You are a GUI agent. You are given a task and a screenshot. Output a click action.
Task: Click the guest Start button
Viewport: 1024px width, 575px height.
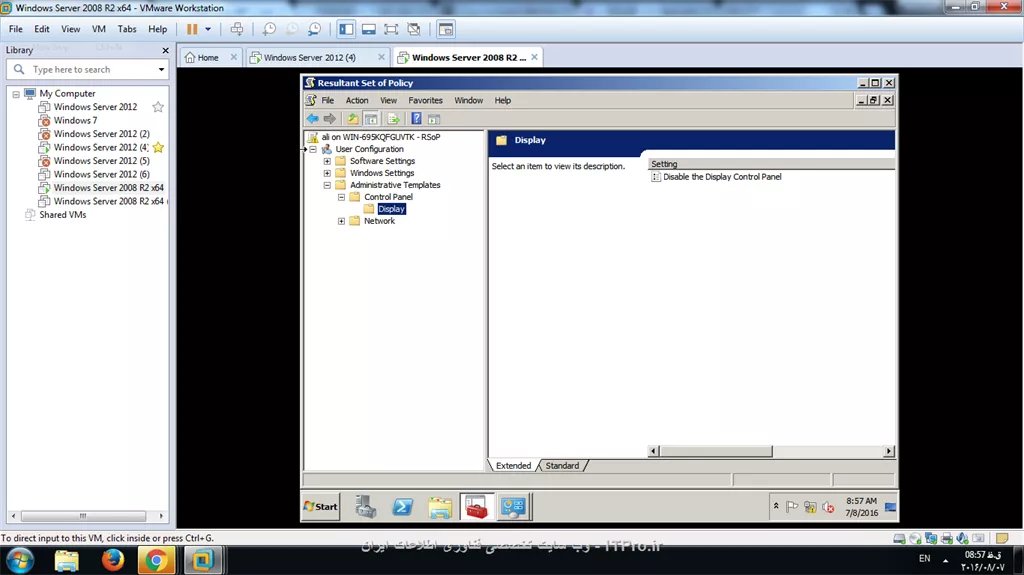tap(321, 506)
